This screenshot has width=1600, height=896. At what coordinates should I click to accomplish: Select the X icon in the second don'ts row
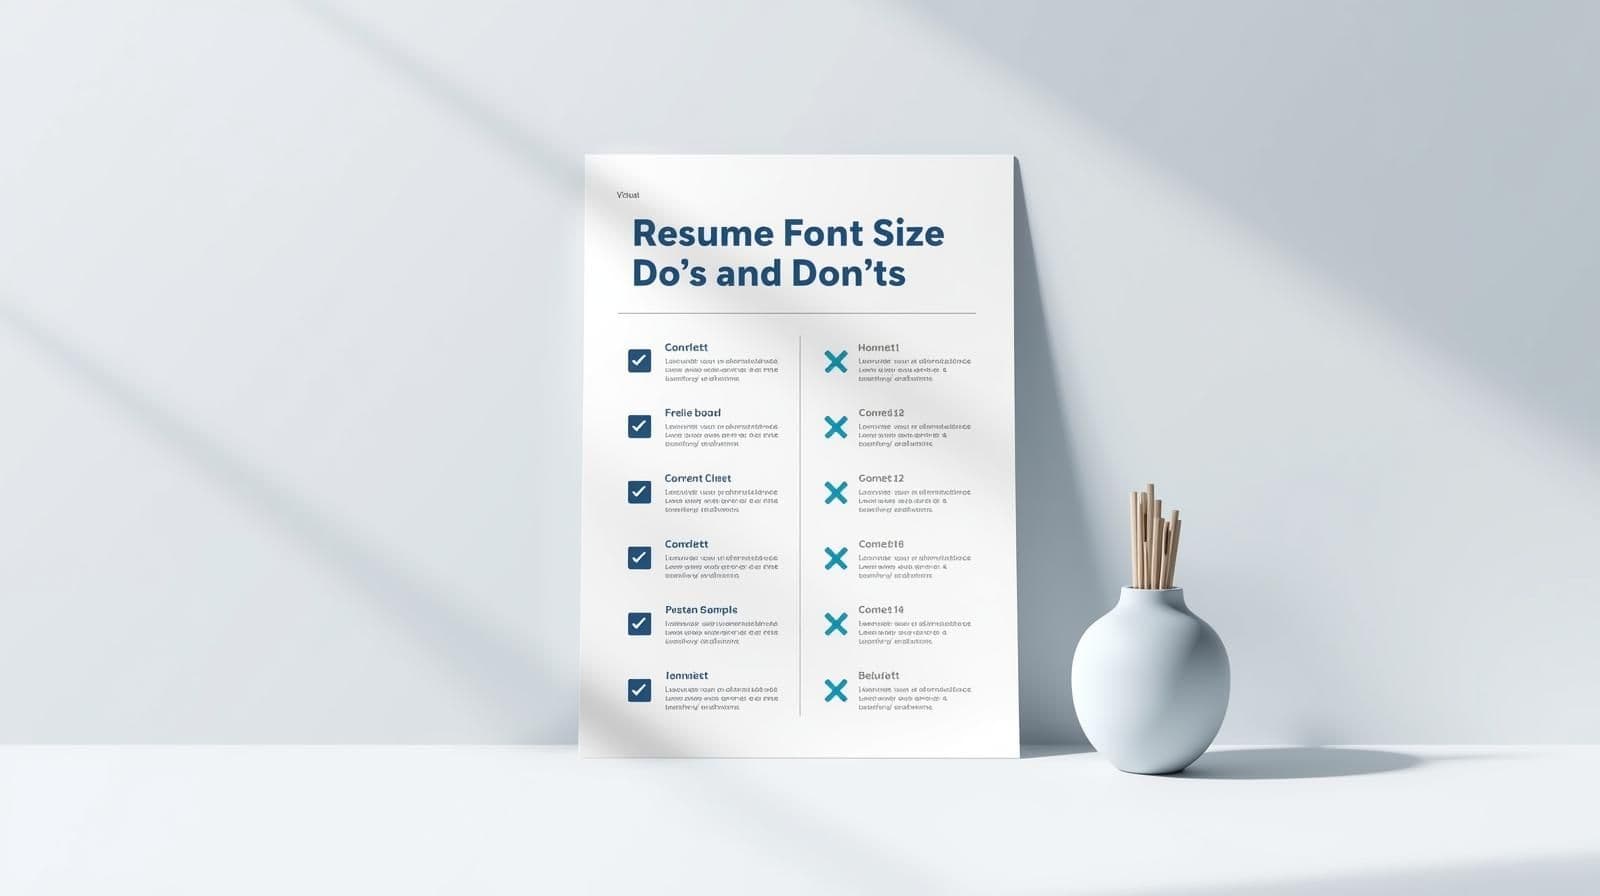click(x=836, y=427)
